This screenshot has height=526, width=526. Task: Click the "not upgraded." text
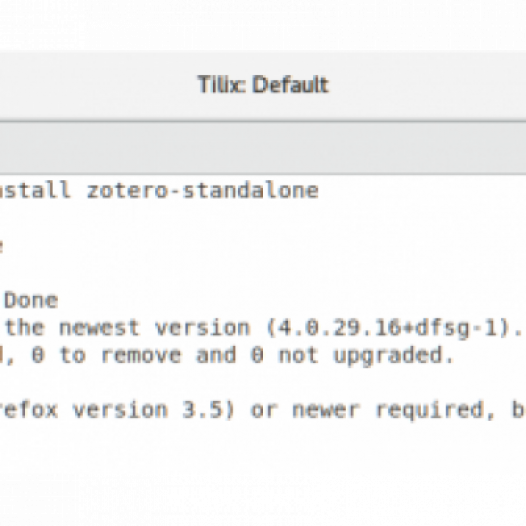click(366, 356)
